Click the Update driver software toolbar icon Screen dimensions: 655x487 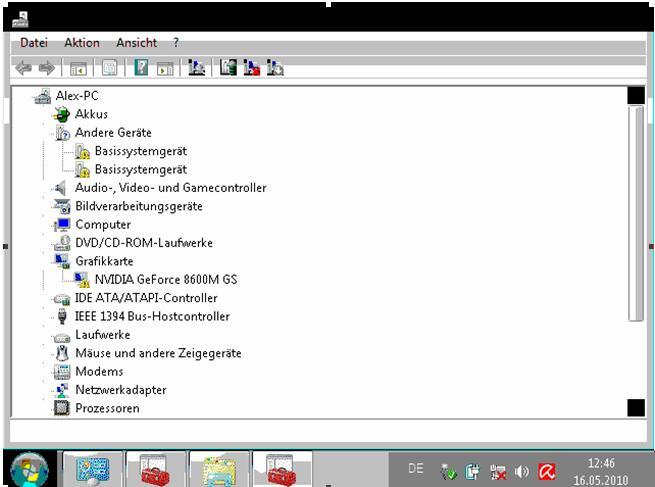[228, 67]
